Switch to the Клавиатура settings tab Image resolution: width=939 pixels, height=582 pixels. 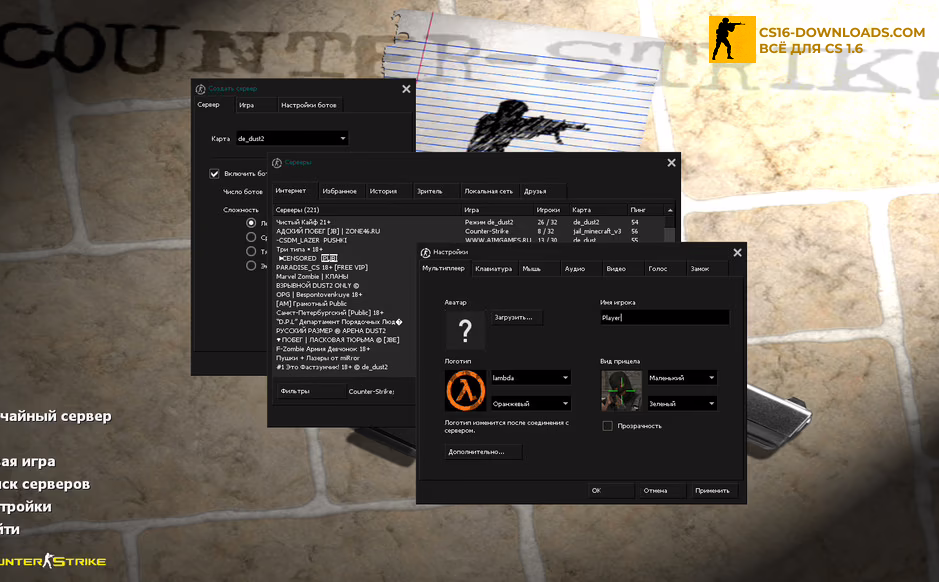(x=493, y=269)
